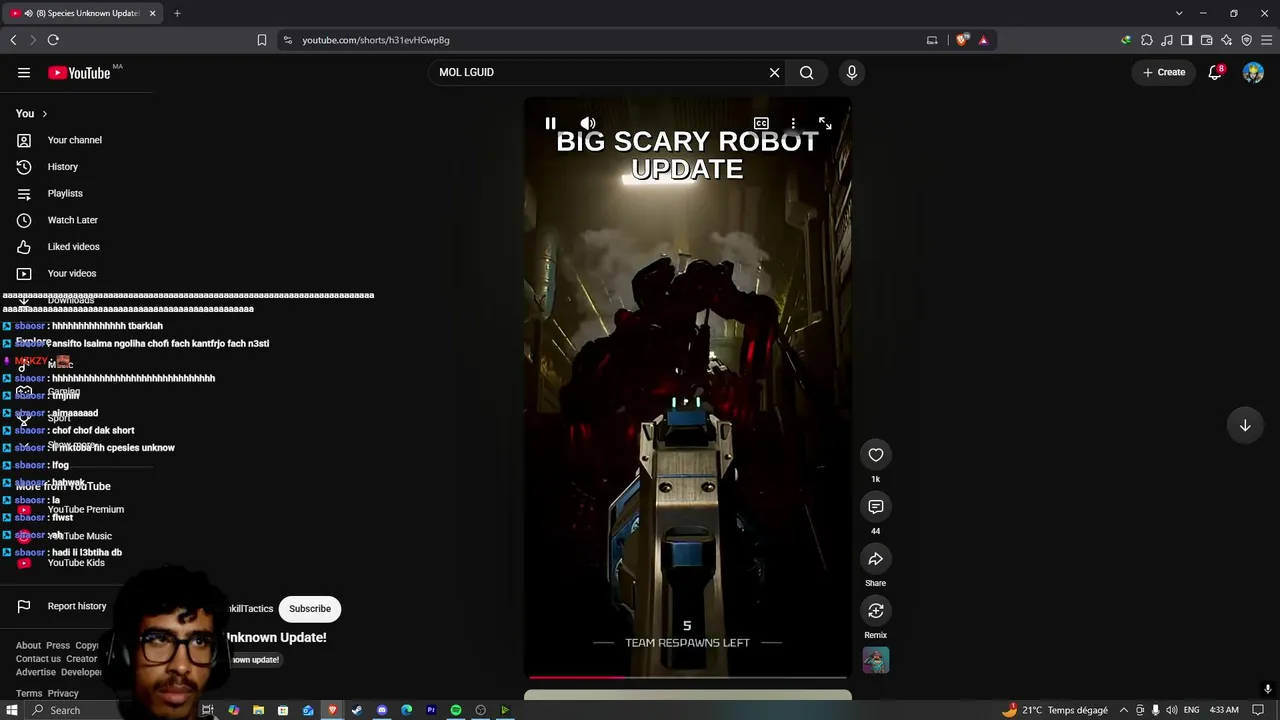Viewport: 1280px width, 720px height.
Task: Submit search with the magnifier button
Action: click(x=806, y=72)
